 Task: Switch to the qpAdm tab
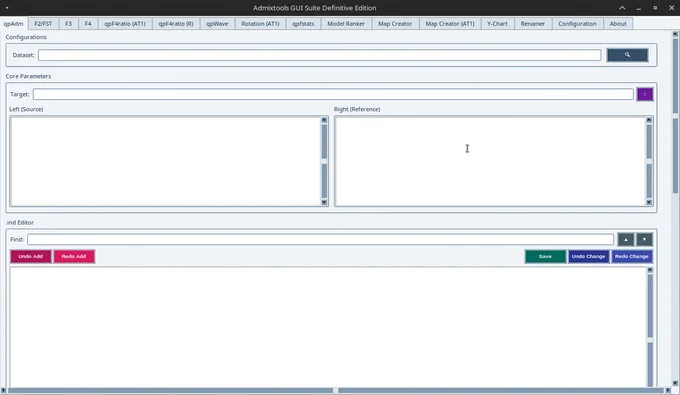[13, 24]
